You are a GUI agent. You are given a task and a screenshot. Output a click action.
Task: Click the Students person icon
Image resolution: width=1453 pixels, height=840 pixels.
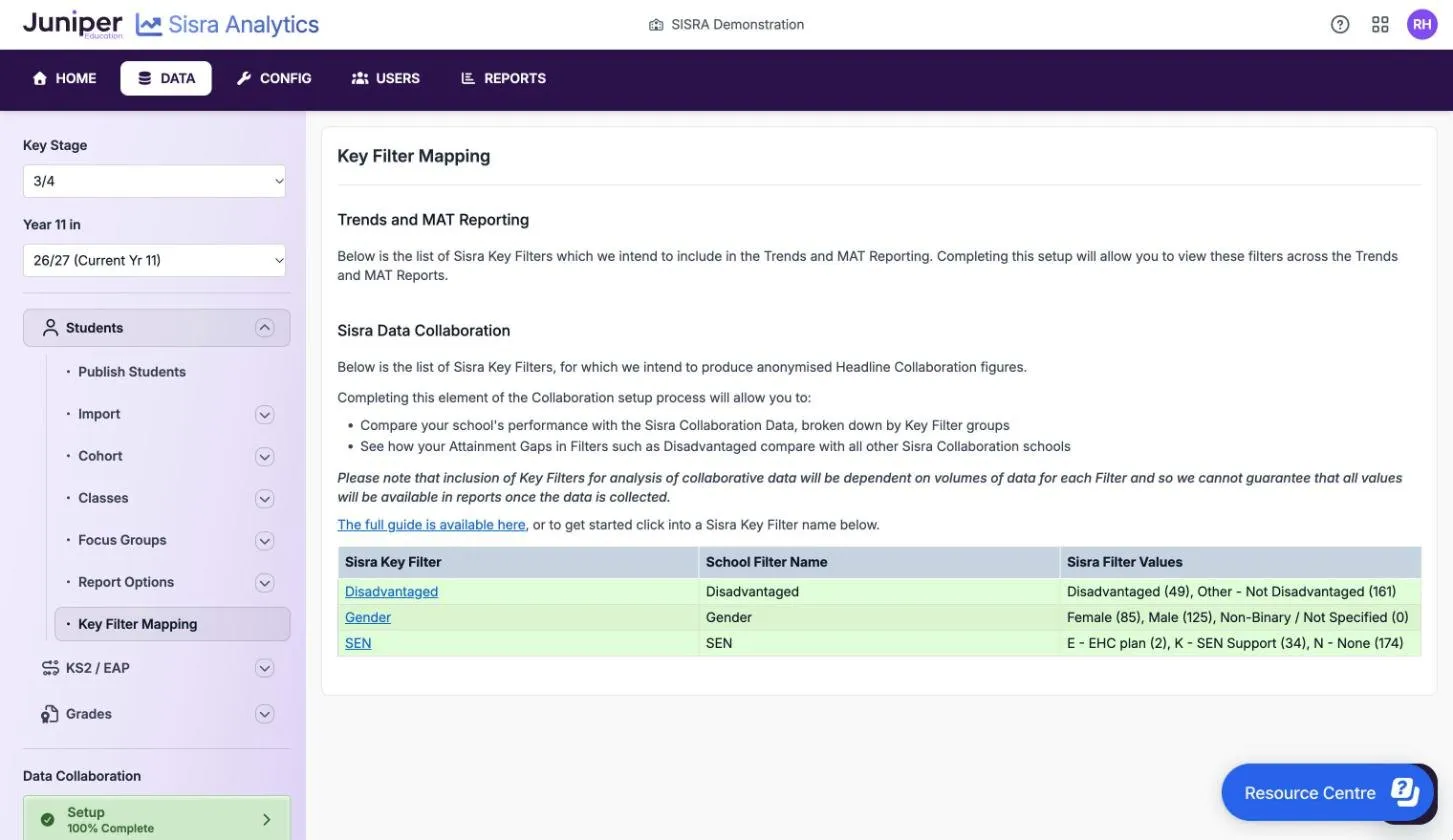[x=50, y=328]
